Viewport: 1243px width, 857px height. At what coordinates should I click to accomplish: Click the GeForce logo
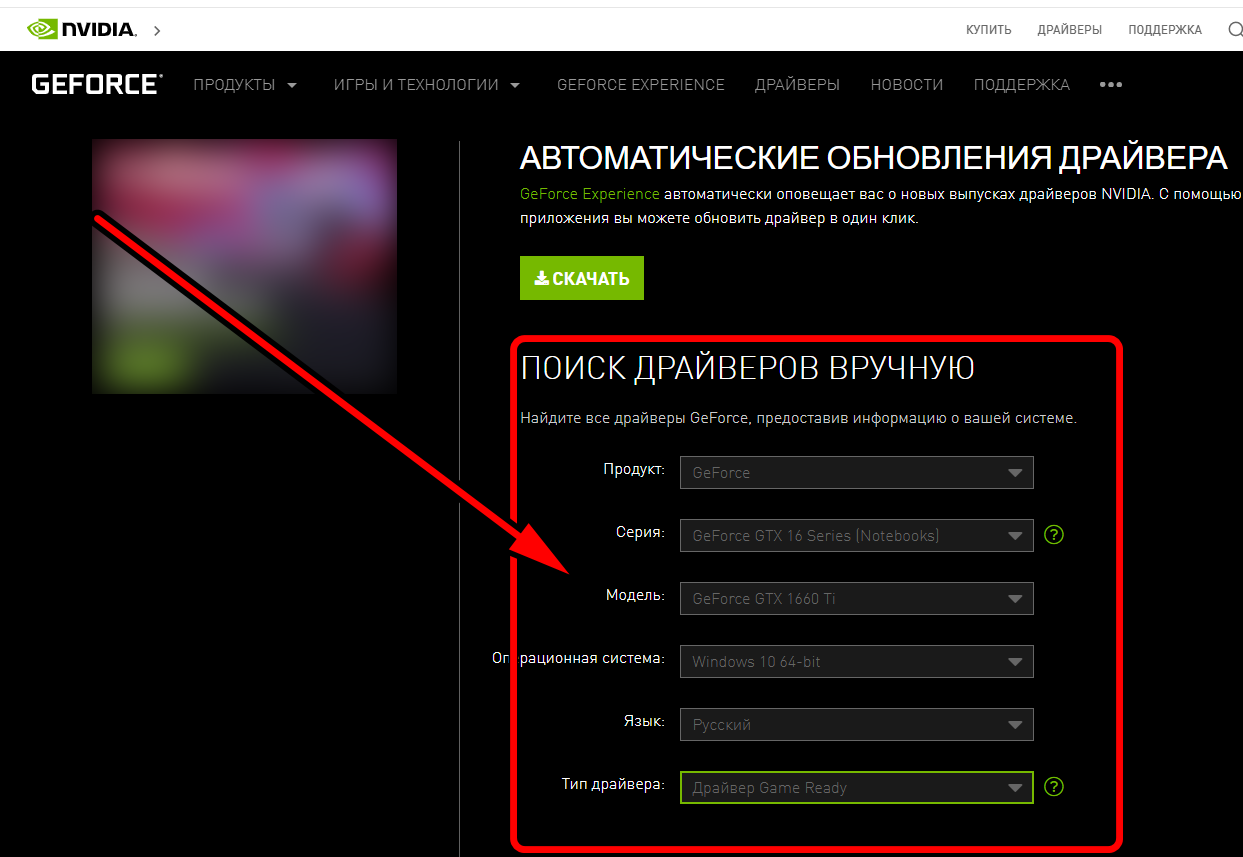click(96, 84)
